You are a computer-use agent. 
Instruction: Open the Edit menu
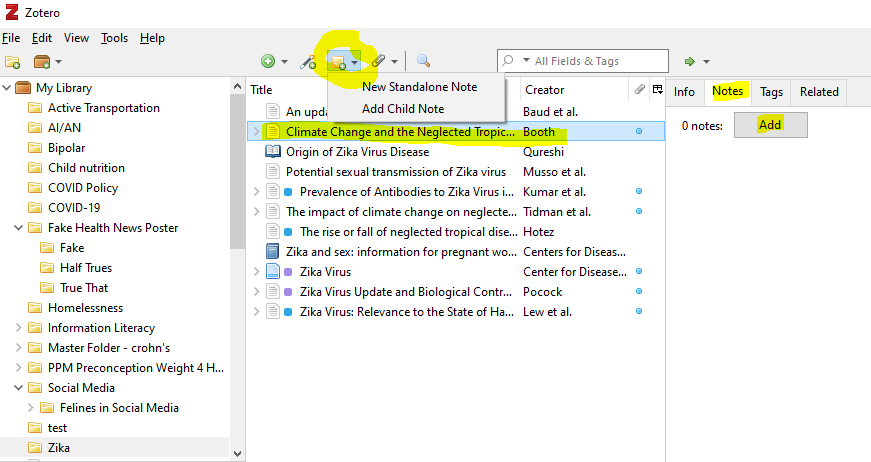42,38
